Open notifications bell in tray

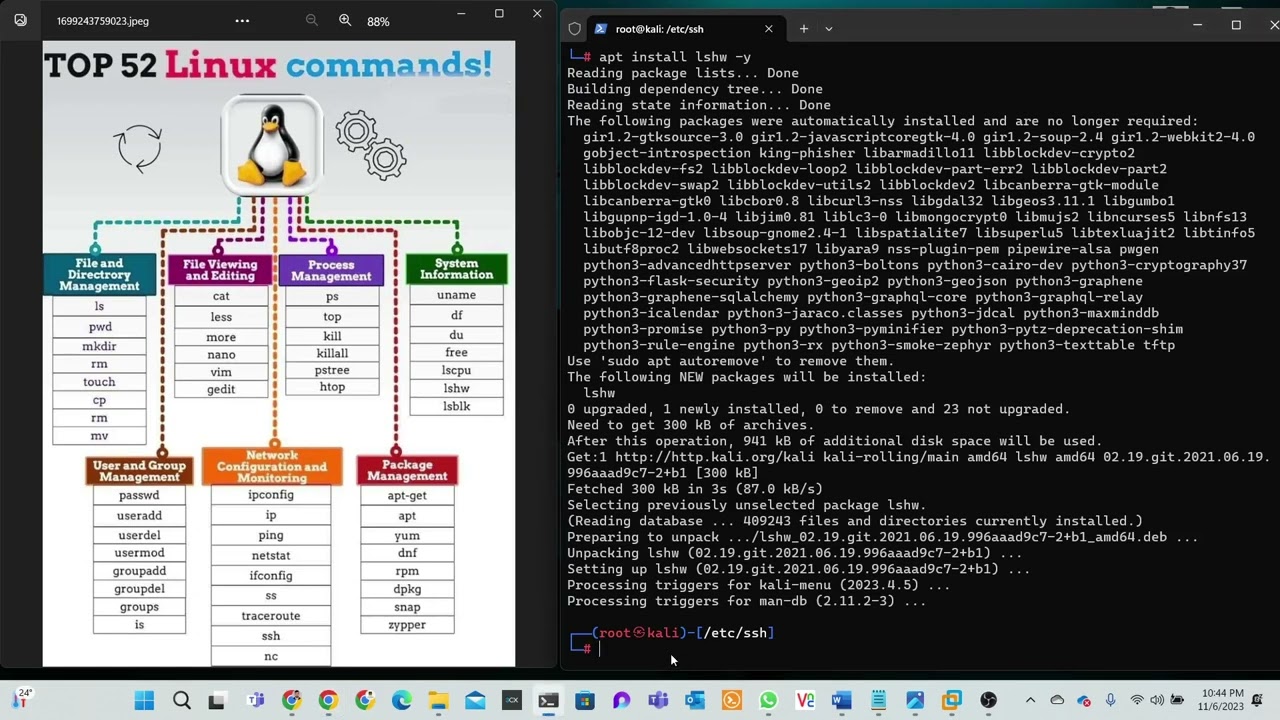pyautogui.click(x=1258, y=700)
